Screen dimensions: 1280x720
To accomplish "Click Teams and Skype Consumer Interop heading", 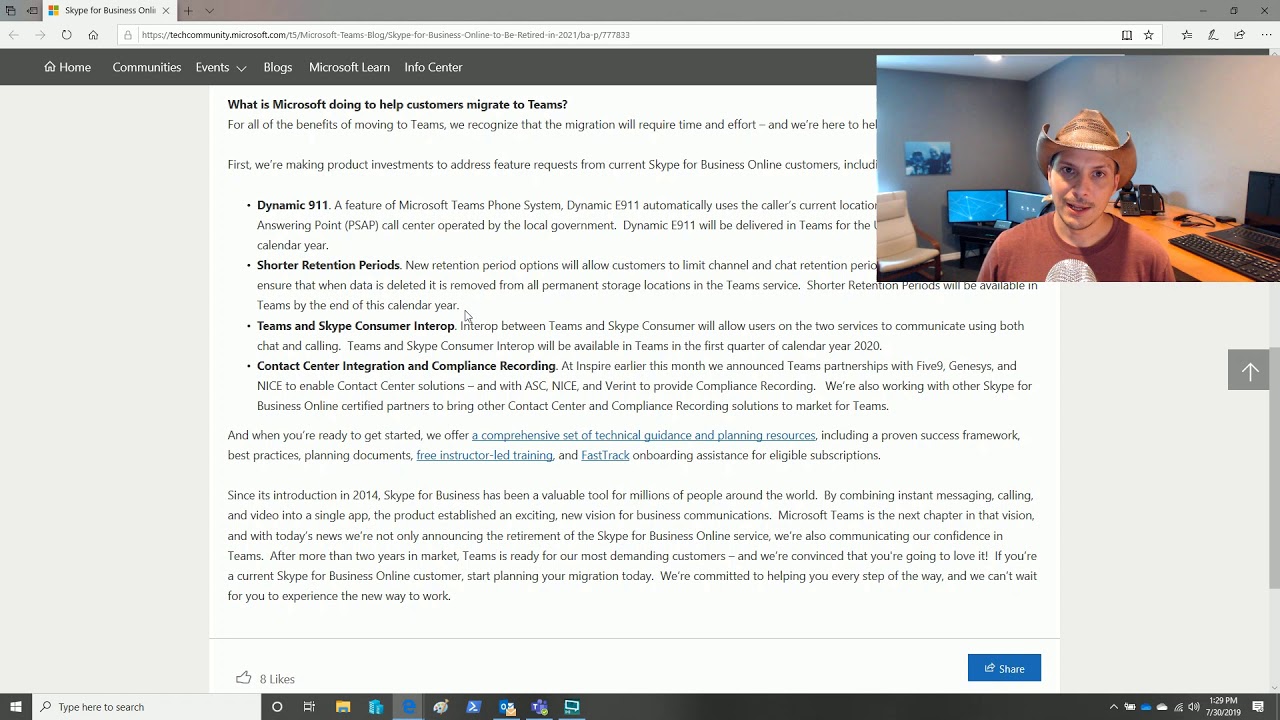I will 355,326.
